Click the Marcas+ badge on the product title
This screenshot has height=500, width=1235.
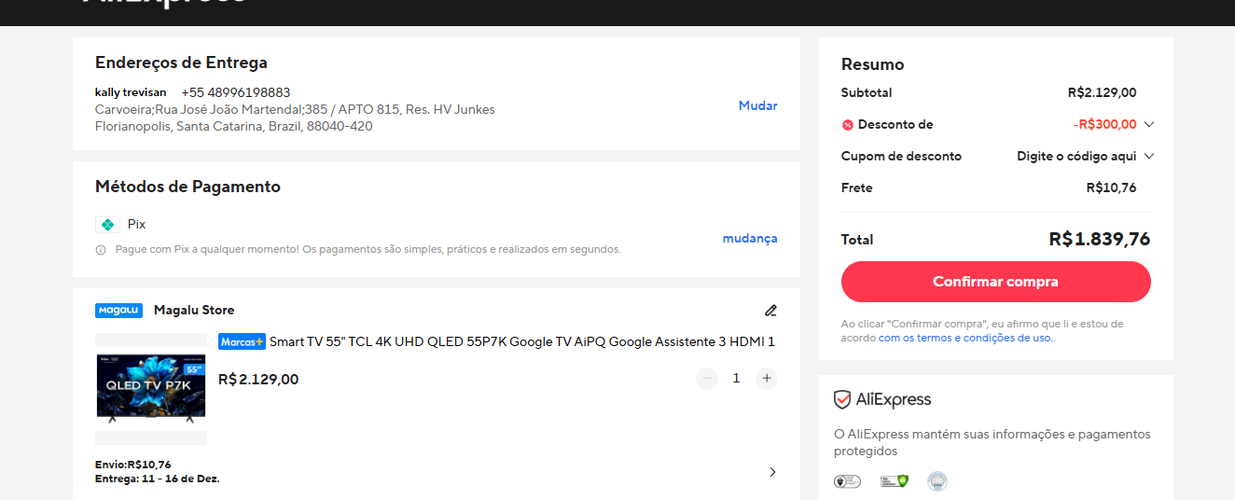pyautogui.click(x=242, y=342)
